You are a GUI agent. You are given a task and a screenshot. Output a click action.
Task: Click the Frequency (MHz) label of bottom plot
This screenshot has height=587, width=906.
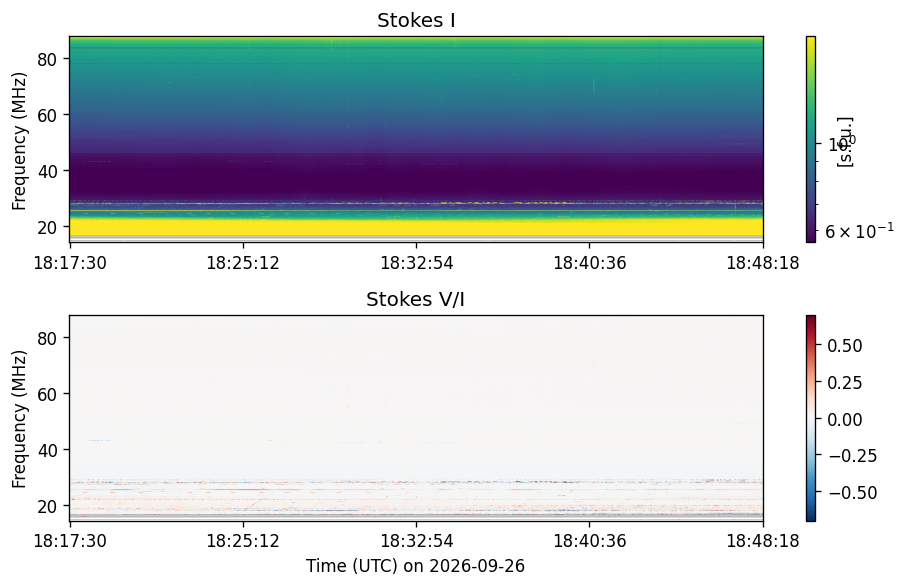tap(19, 419)
